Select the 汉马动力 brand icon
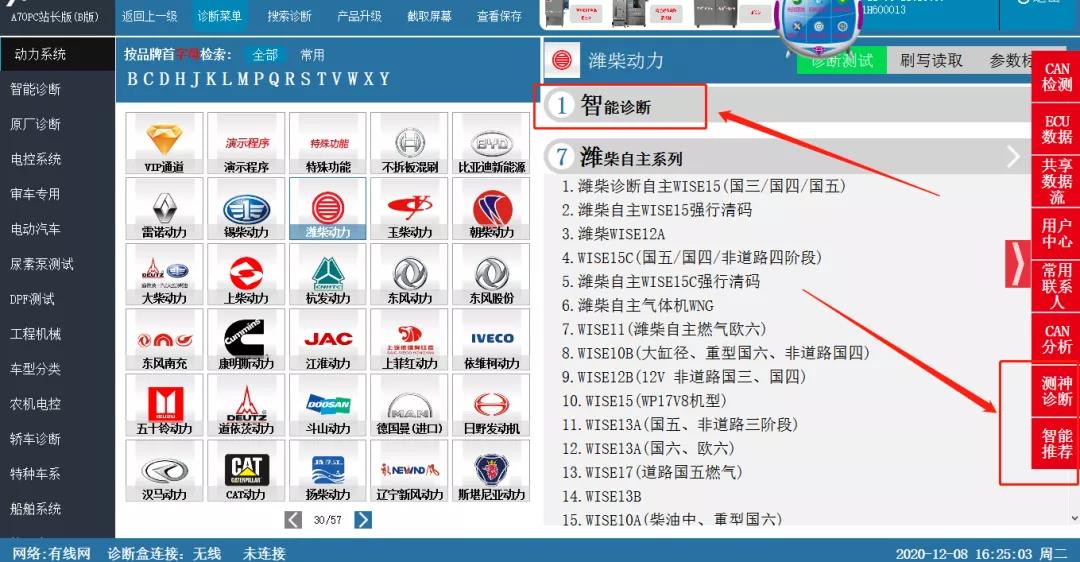The width and height of the screenshot is (1080, 562). [165, 471]
